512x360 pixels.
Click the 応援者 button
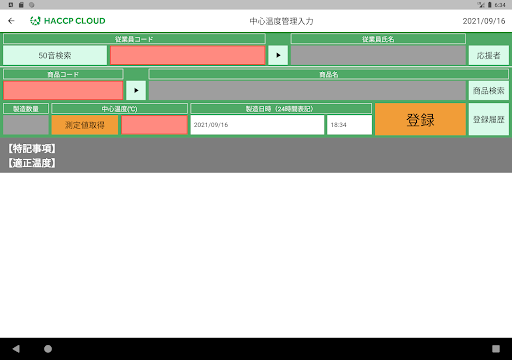coord(489,55)
